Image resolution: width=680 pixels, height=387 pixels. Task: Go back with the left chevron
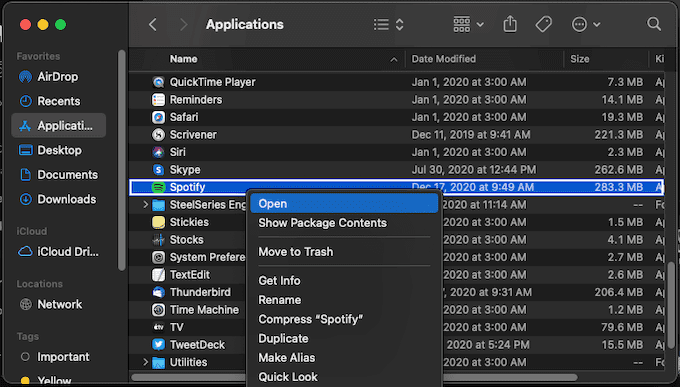153,24
